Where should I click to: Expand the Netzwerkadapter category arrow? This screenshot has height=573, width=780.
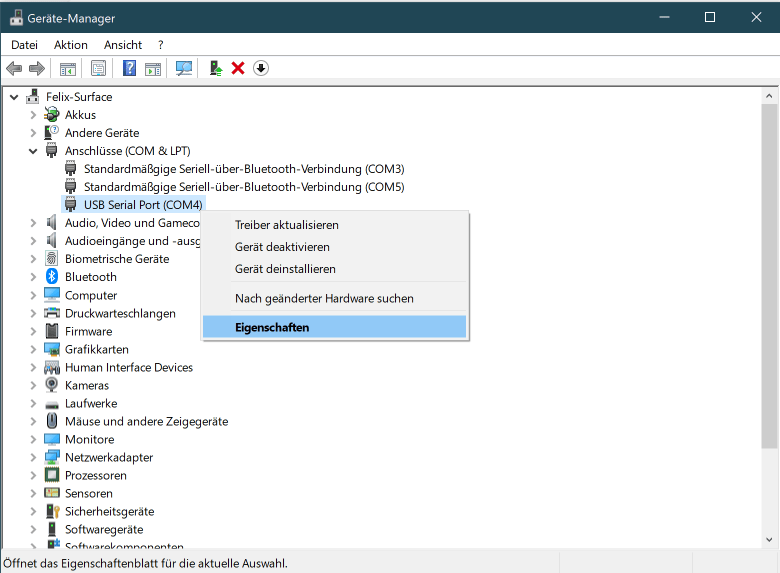[33, 457]
